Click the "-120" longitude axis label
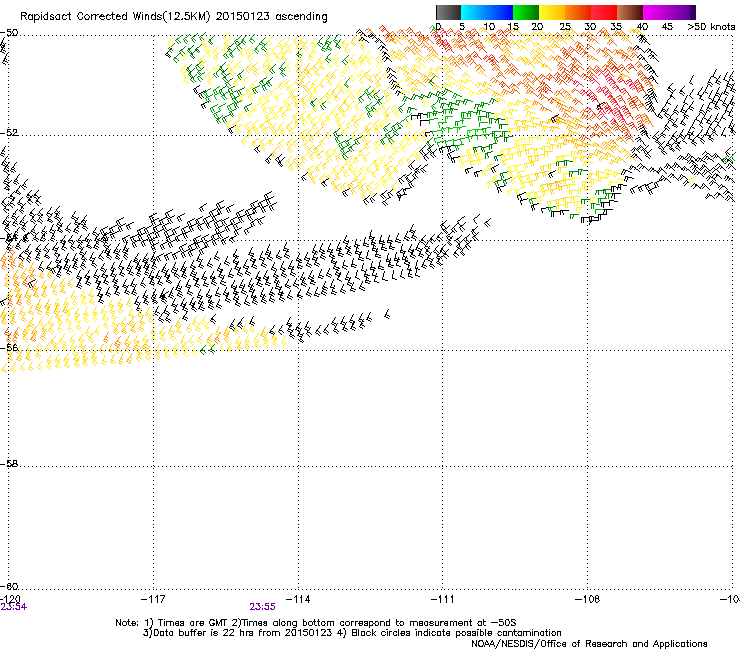This screenshot has height=650, width=740. [10, 599]
